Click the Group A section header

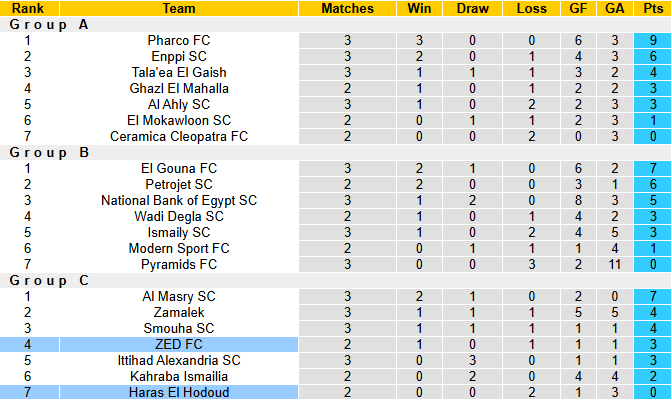pos(49,24)
